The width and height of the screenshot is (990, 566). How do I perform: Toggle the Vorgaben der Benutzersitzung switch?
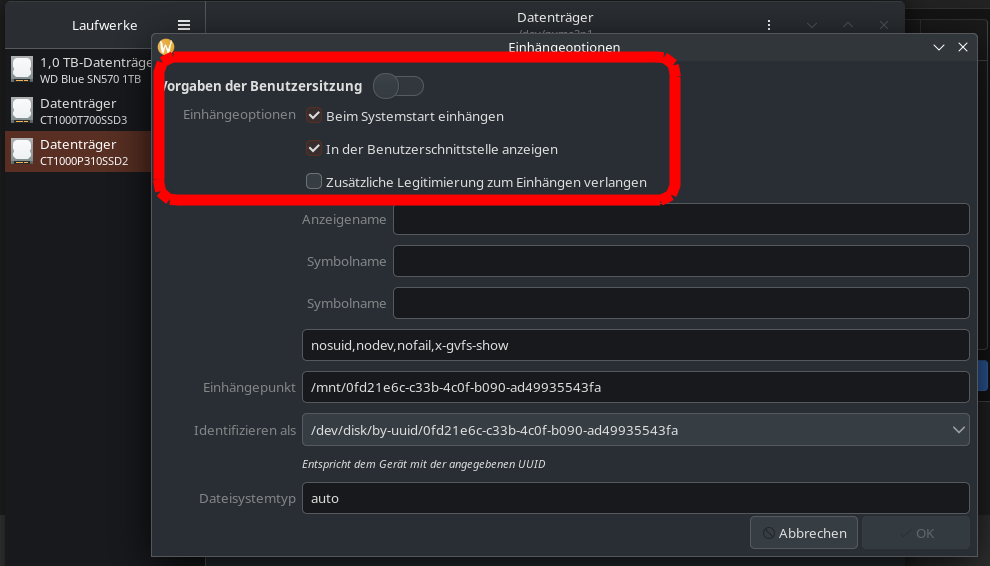398,86
